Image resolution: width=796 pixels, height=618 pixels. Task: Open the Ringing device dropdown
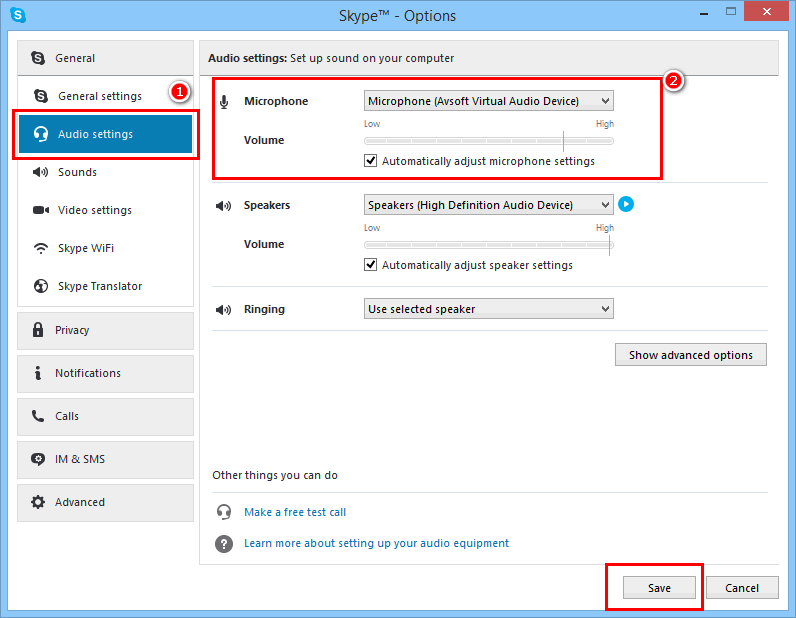click(488, 309)
